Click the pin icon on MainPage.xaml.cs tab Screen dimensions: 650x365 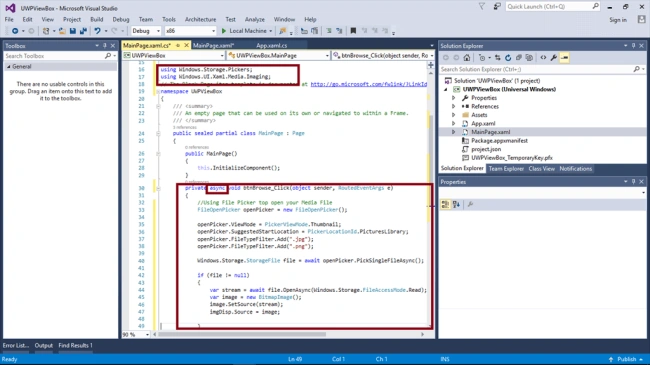[177, 45]
